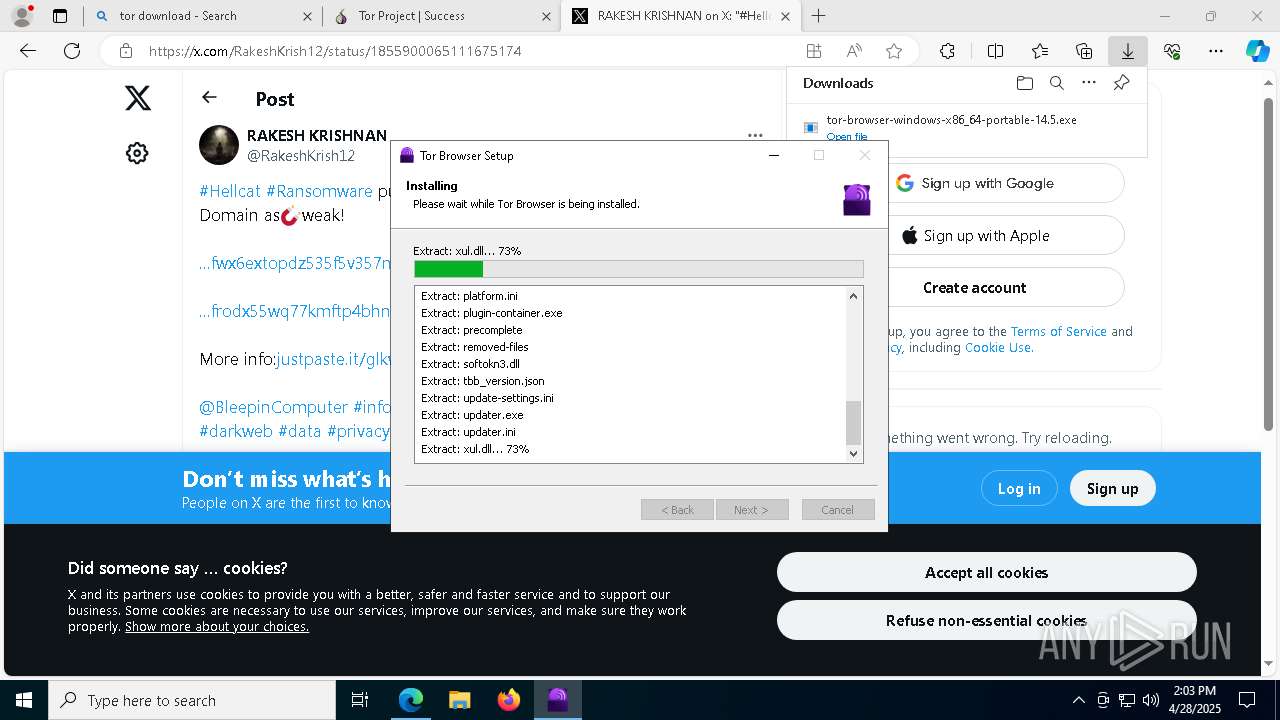This screenshot has height=720, width=1280.
Task: Launch the Copilot sidebar icon
Action: pyautogui.click(x=1257, y=51)
